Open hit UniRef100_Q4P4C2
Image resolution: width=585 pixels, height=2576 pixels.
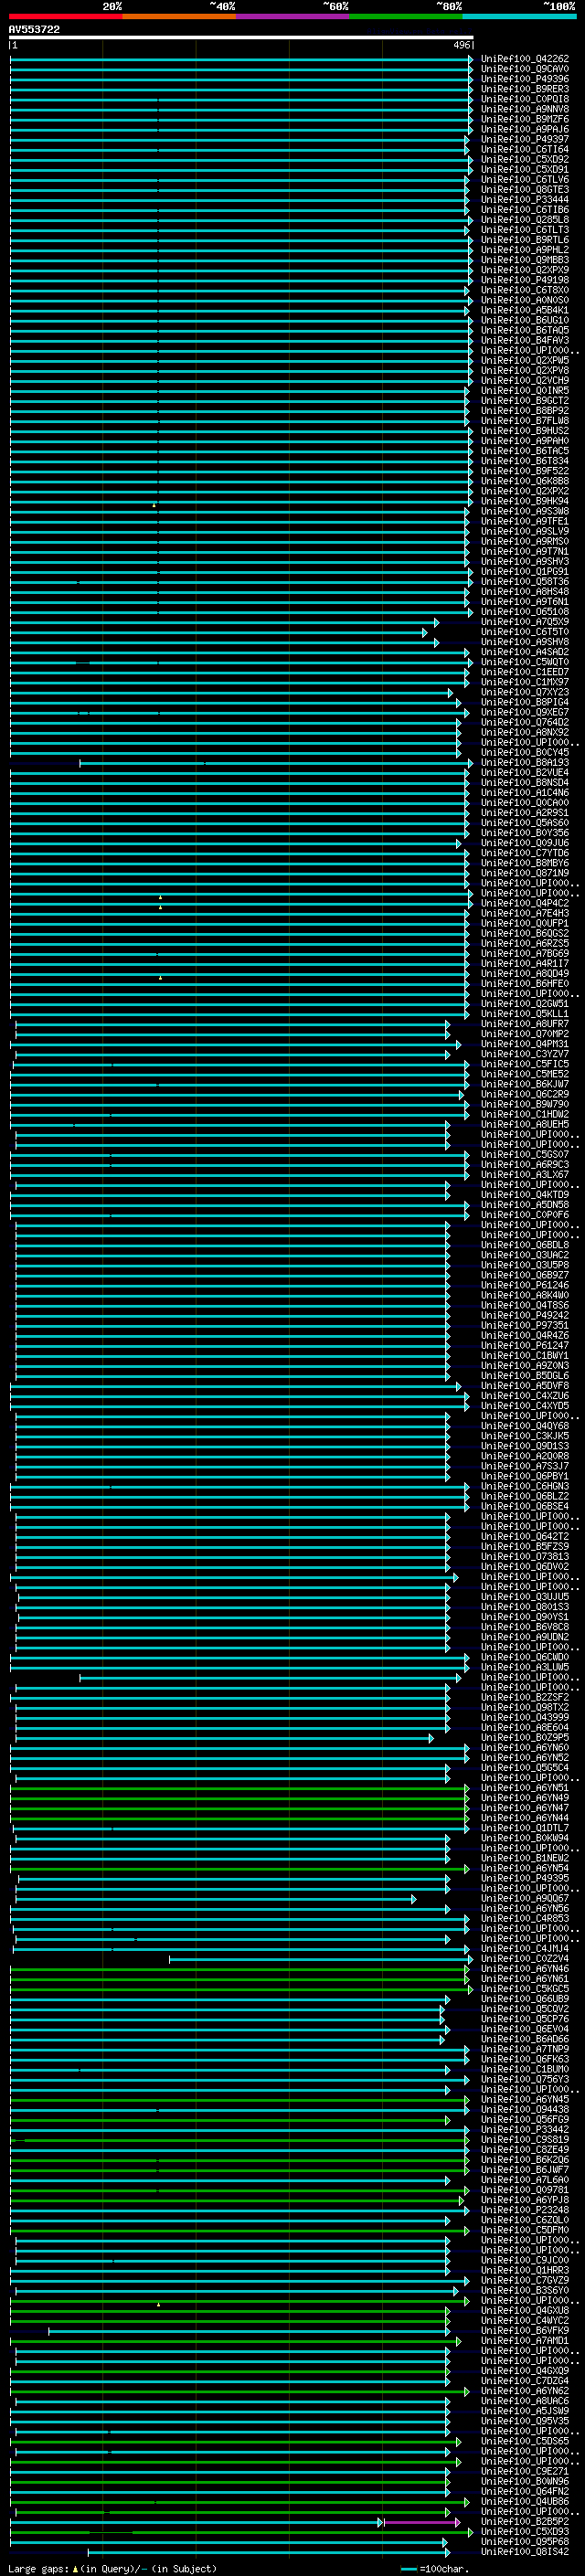pyautogui.click(x=524, y=903)
